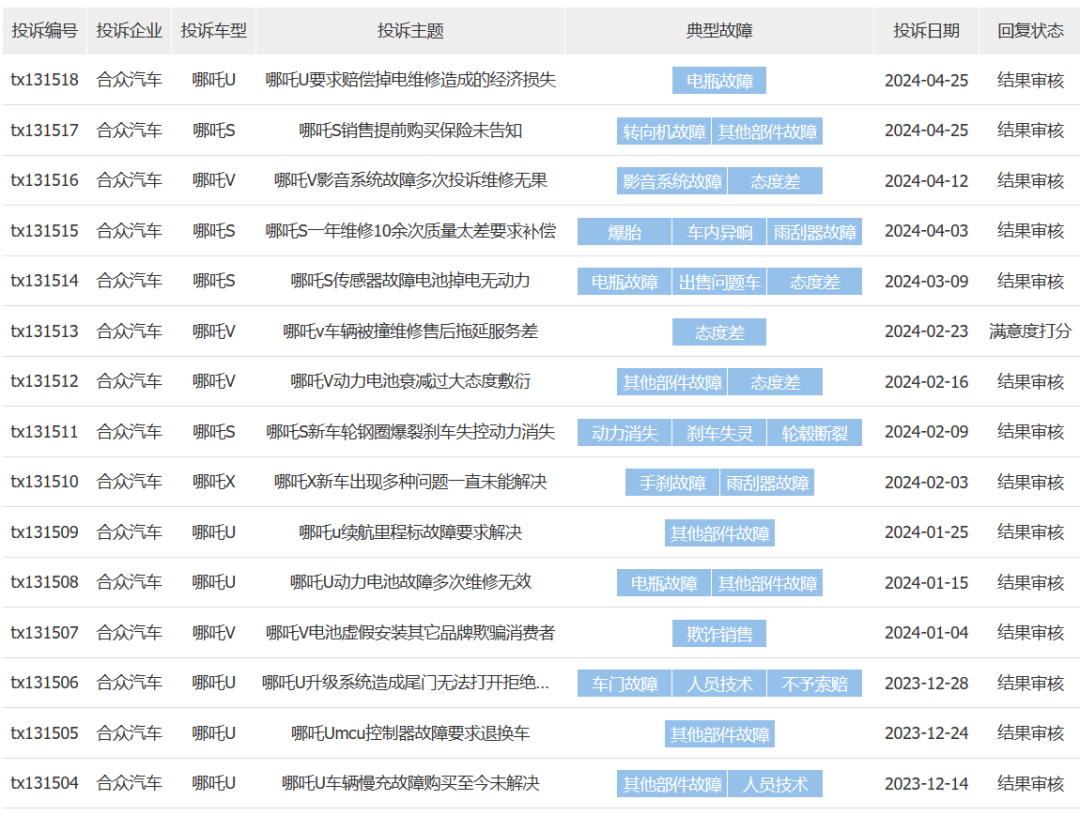Open complaint 哪吒X新车出现多种问题一直未能解决
The image size is (1080, 816).
(410, 482)
